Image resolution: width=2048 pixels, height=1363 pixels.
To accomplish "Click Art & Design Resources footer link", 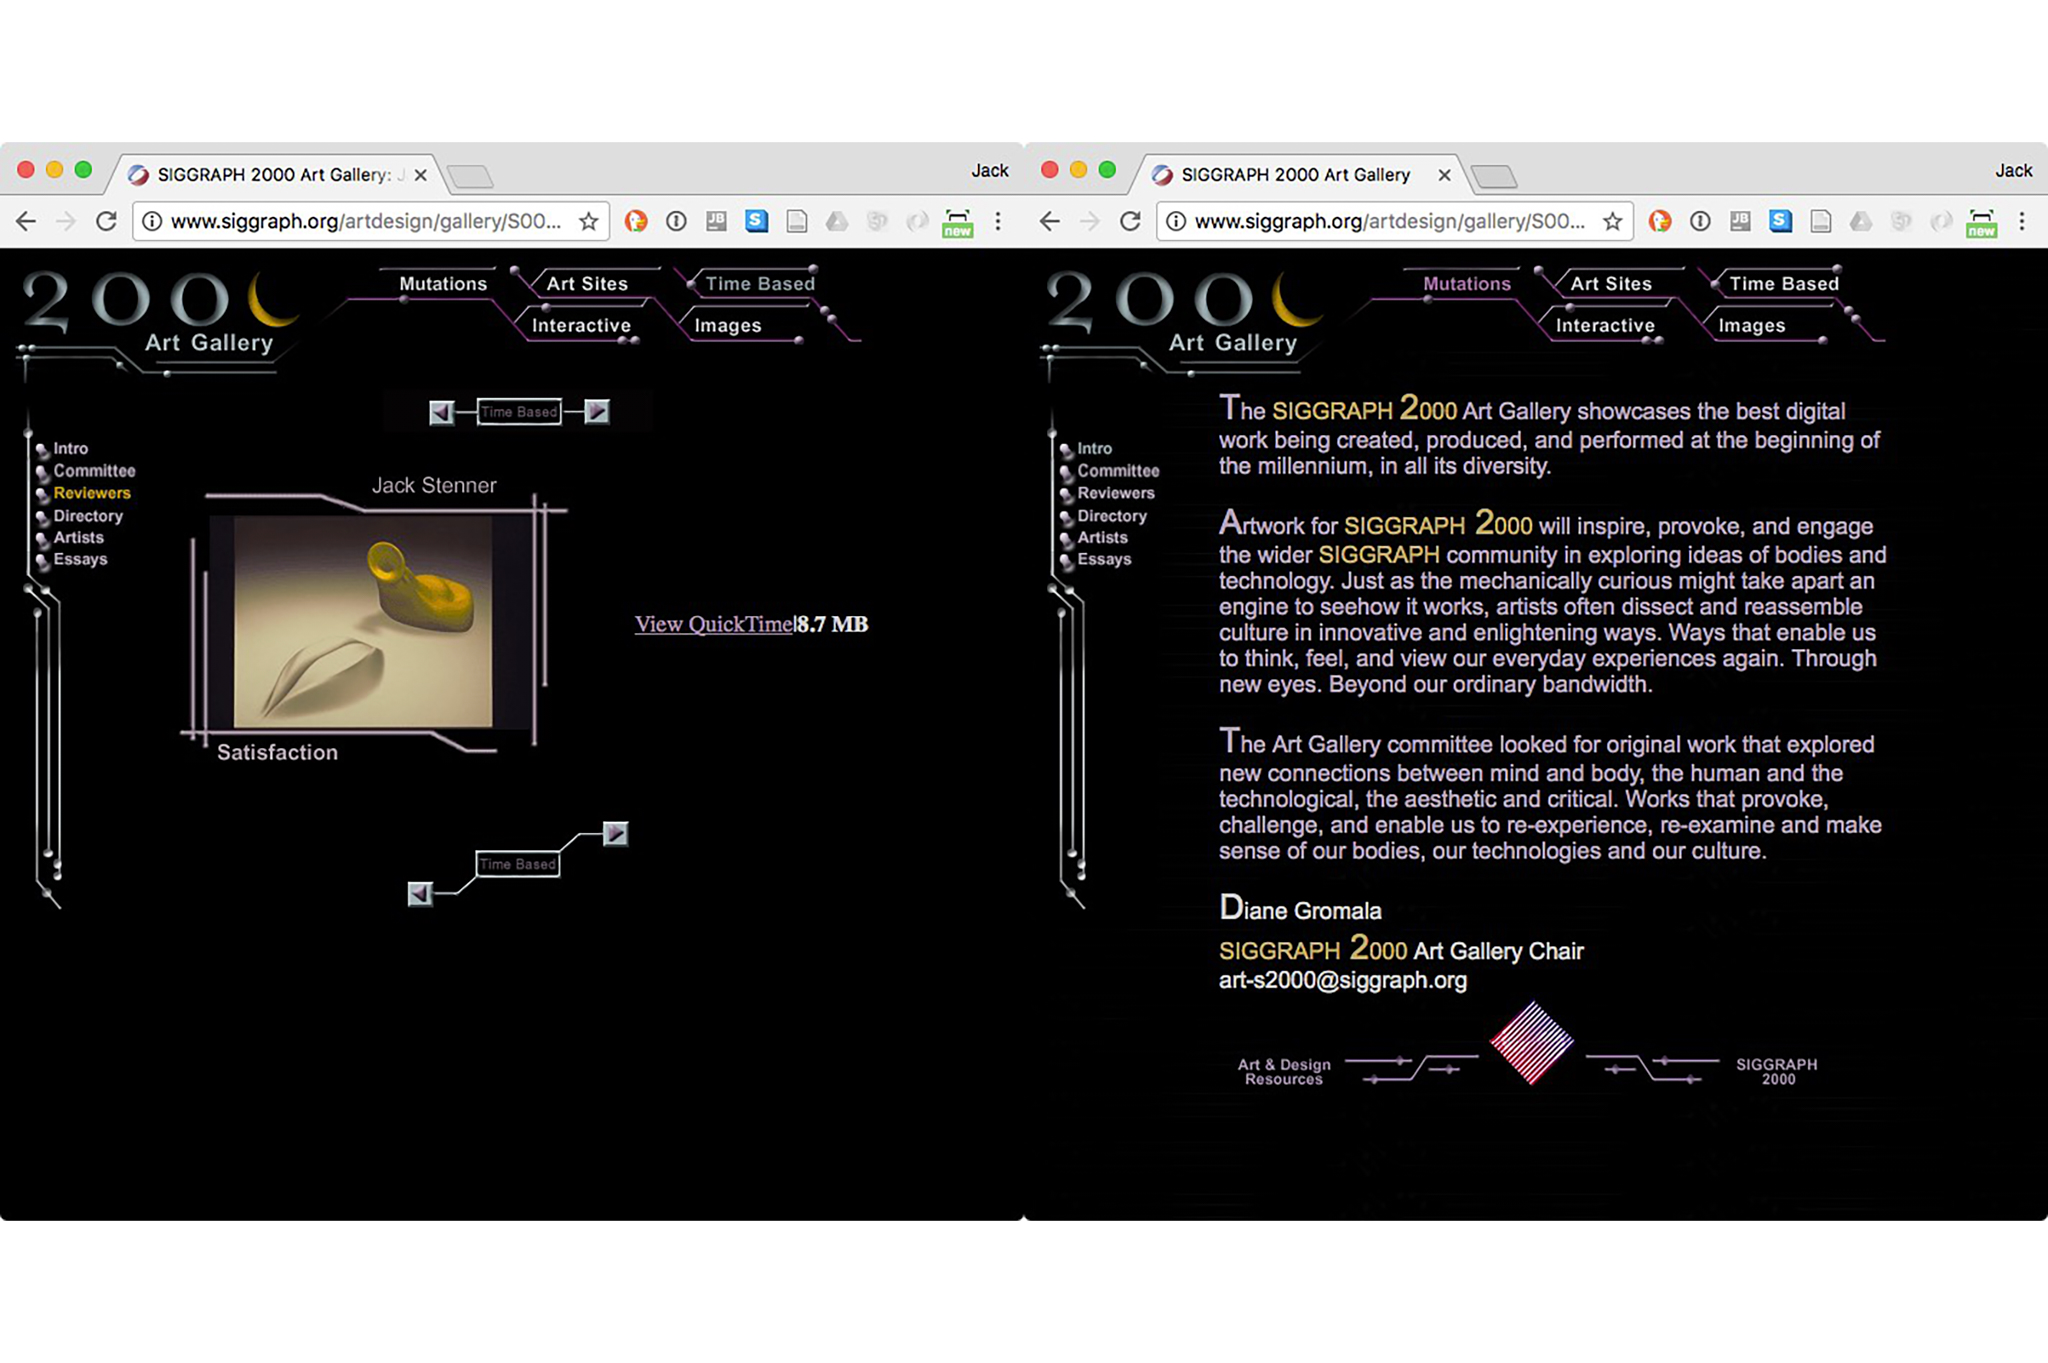I will click(x=1284, y=1071).
